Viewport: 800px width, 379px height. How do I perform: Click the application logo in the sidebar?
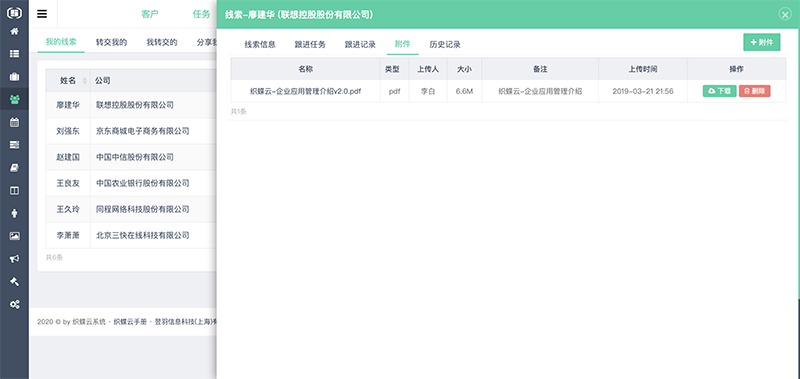(14, 13)
